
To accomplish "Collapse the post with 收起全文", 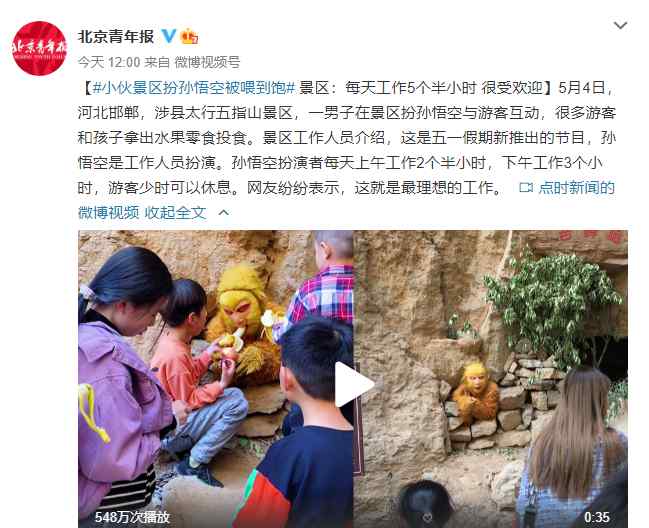I will pyautogui.click(x=175, y=213).
